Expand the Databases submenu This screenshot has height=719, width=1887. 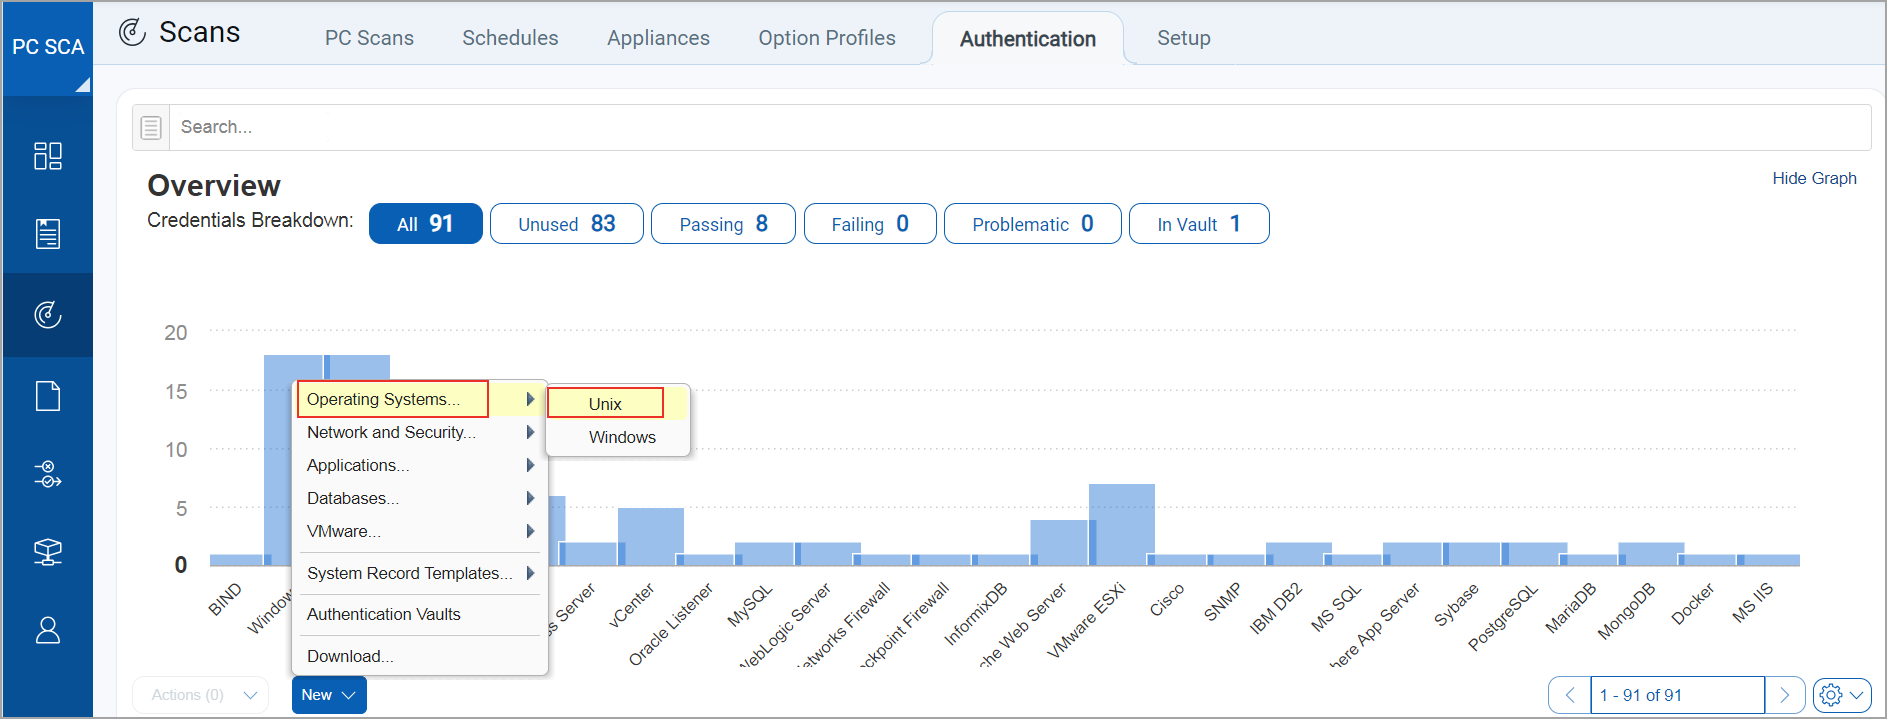click(420, 498)
